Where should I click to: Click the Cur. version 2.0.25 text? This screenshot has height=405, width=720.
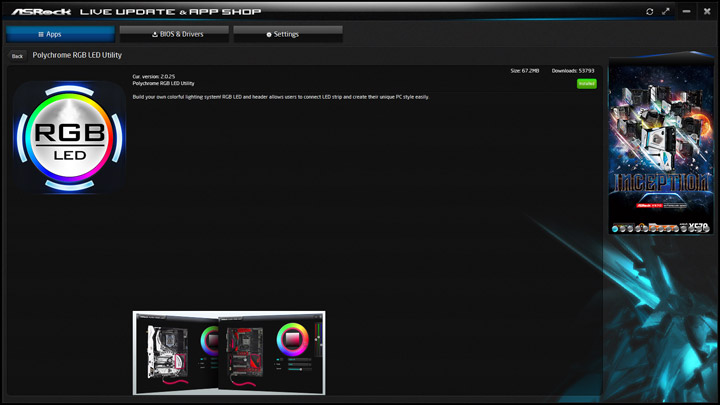(154, 77)
